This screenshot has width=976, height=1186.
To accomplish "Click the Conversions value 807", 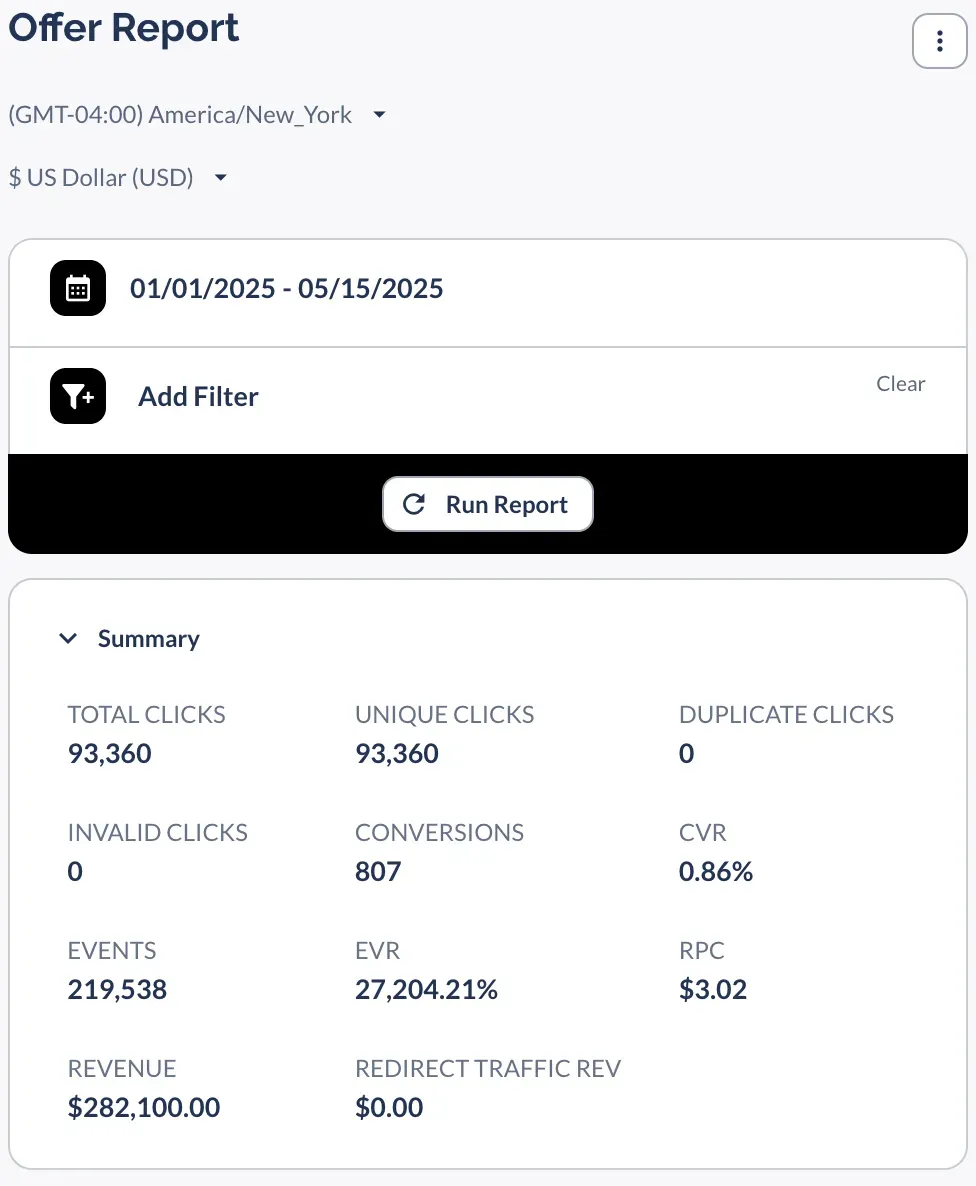I will click(378, 871).
